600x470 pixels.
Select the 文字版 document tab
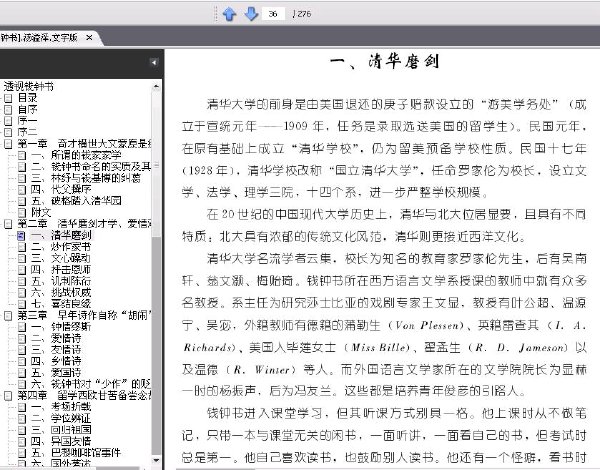point(39,38)
